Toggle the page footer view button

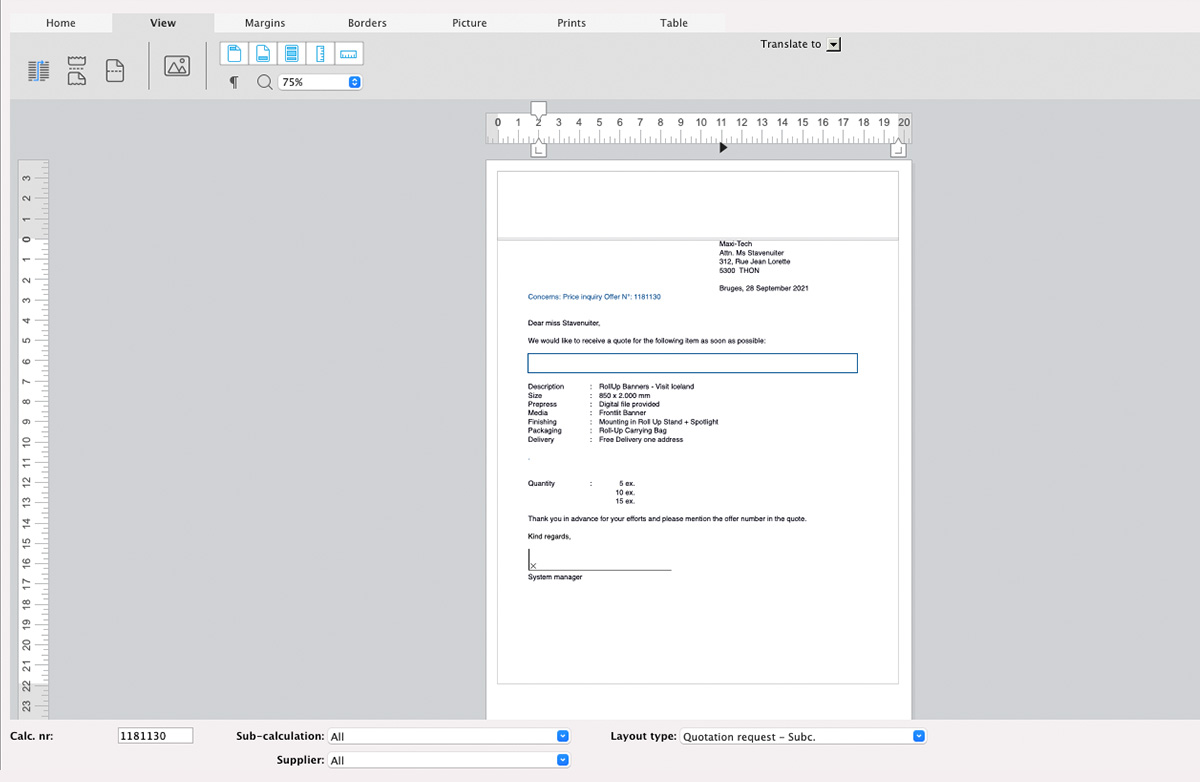(x=263, y=53)
